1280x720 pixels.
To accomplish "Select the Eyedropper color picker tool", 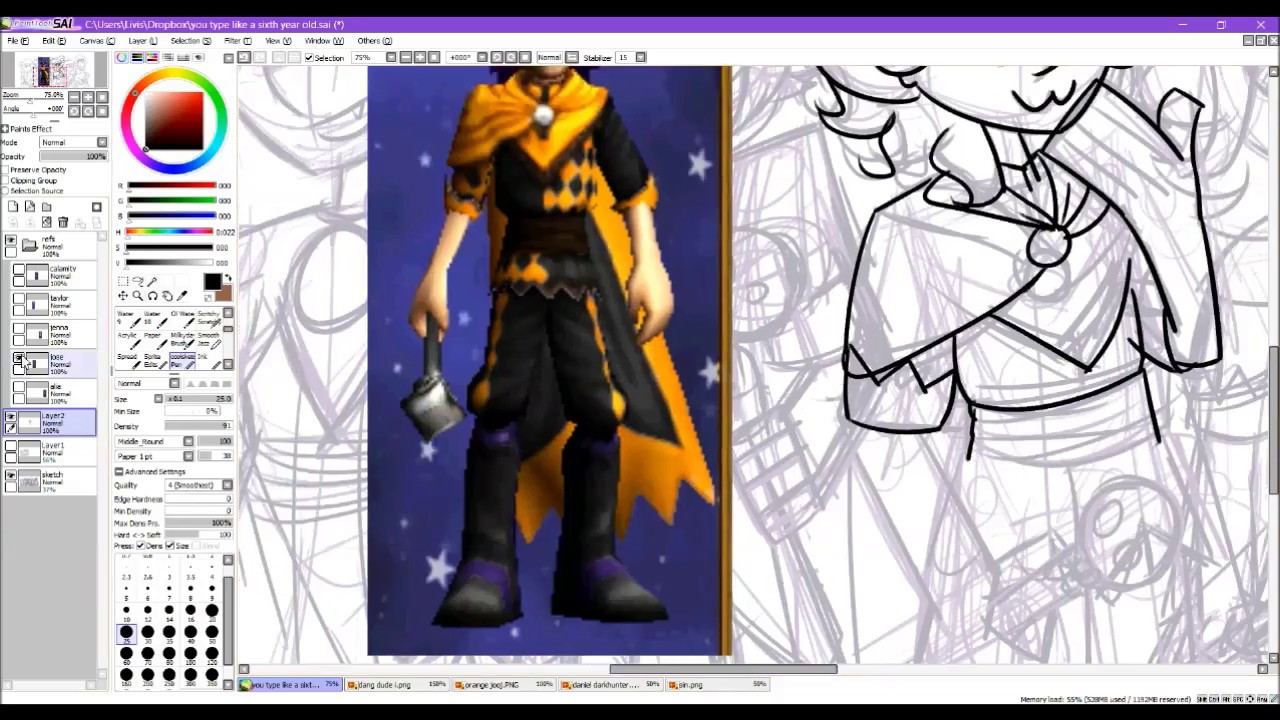I will click(182, 296).
